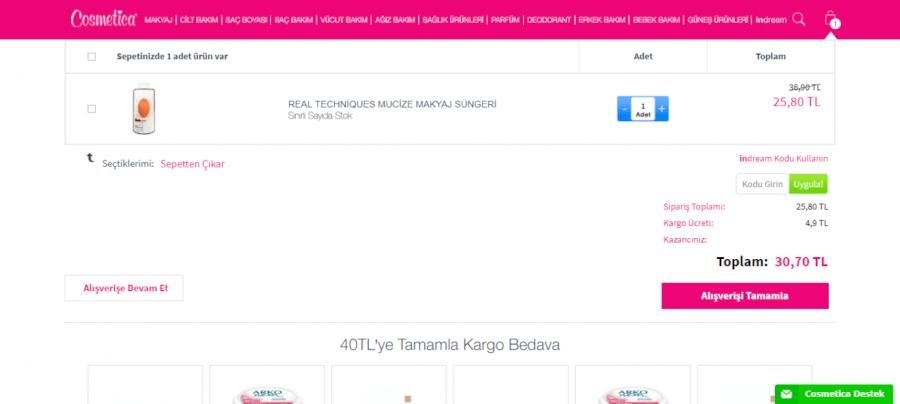
Task: Click the Kargo Ücreti 4,9 TL value
Action: point(817,223)
